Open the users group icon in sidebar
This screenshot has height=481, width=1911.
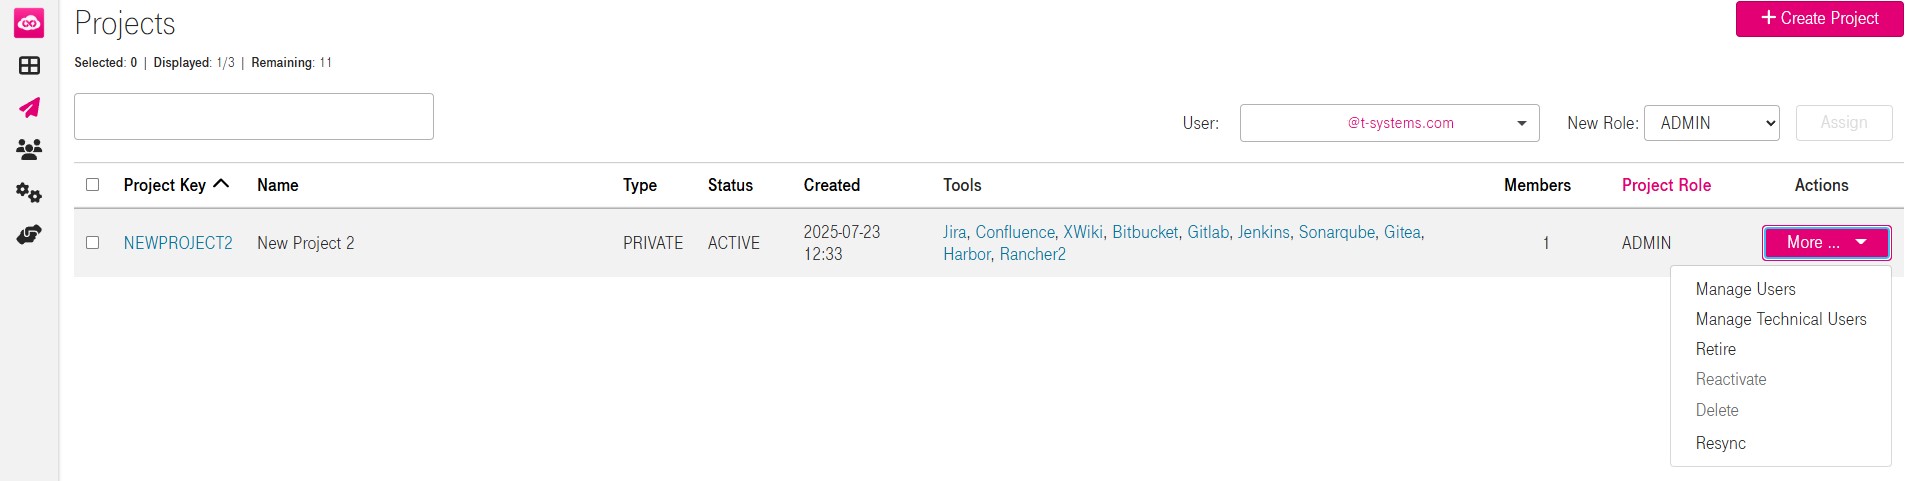click(29, 150)
